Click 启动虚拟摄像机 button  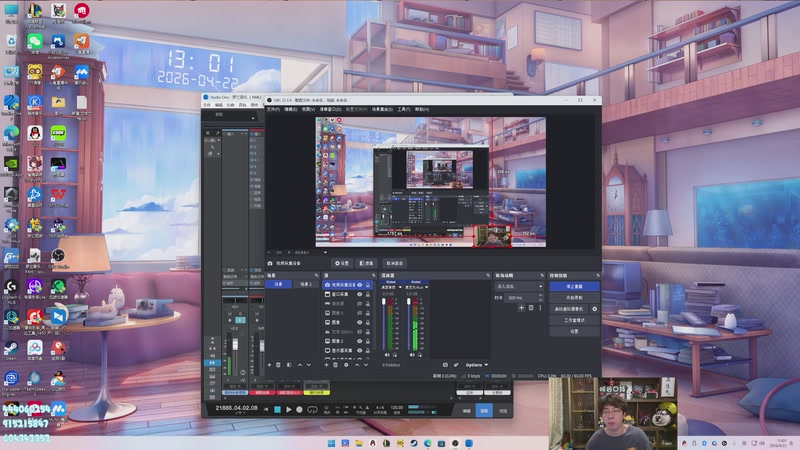tap(569, 309)
